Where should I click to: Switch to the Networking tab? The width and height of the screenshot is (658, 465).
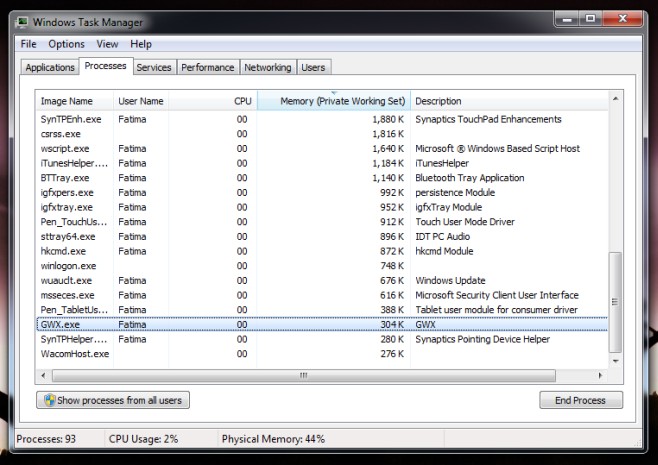point(268,68)
